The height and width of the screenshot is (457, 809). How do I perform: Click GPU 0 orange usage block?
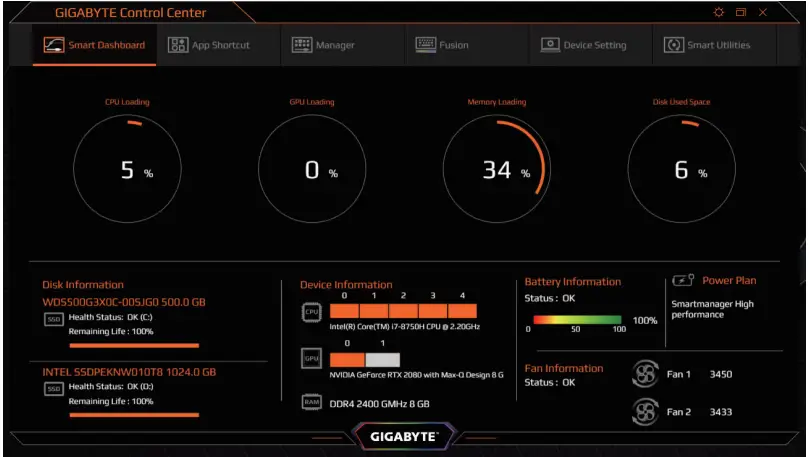[x=347, y=359]
